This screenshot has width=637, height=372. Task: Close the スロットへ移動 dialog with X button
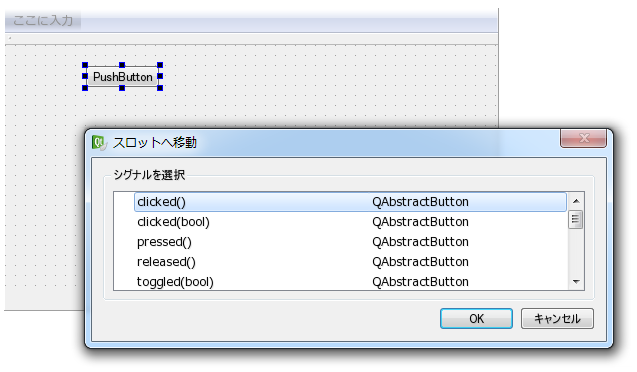(583, 138)
